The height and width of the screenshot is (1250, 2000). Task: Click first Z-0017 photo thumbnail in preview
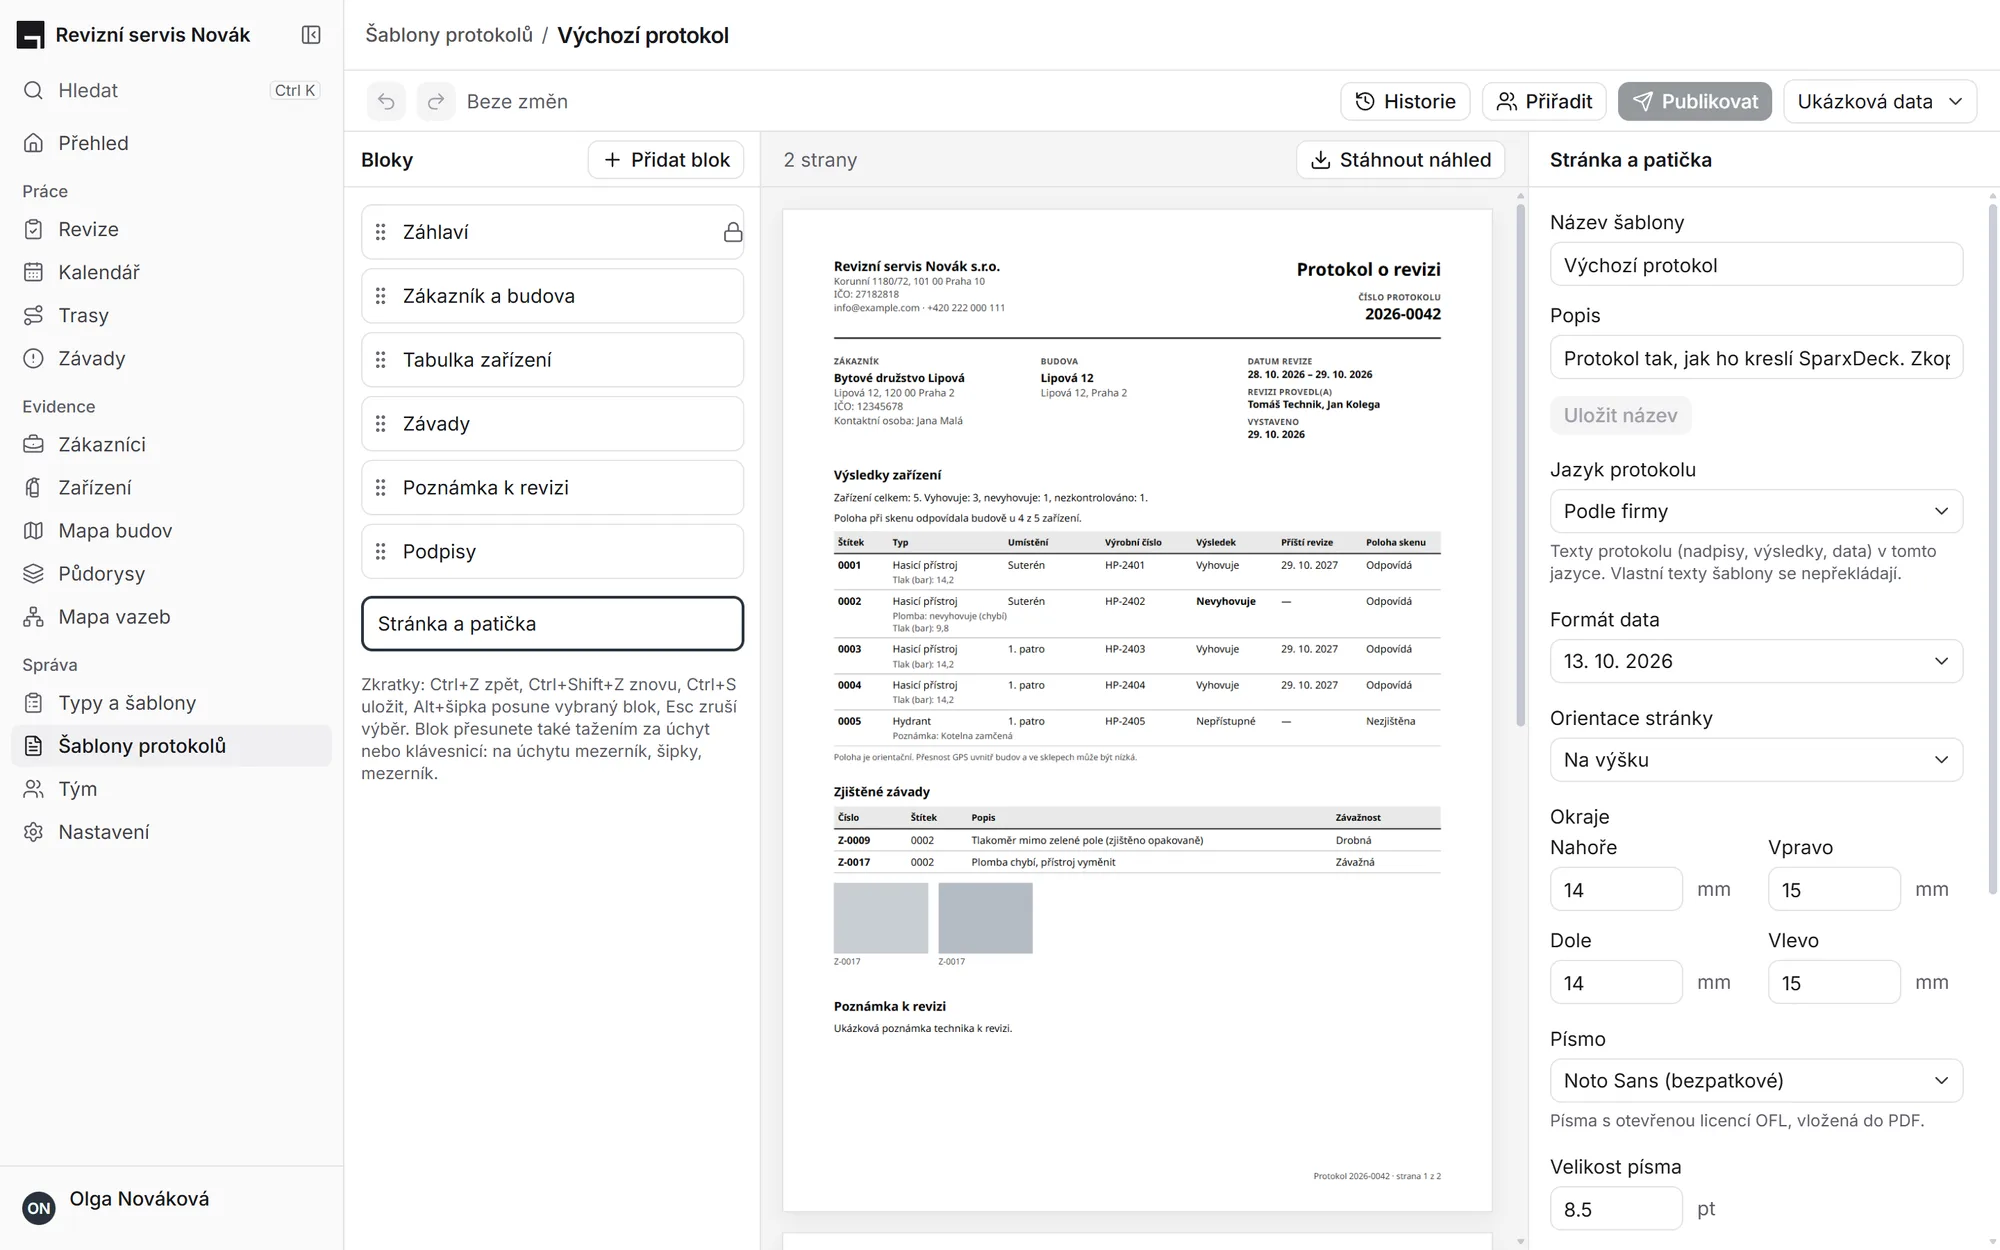pos(881,918)
